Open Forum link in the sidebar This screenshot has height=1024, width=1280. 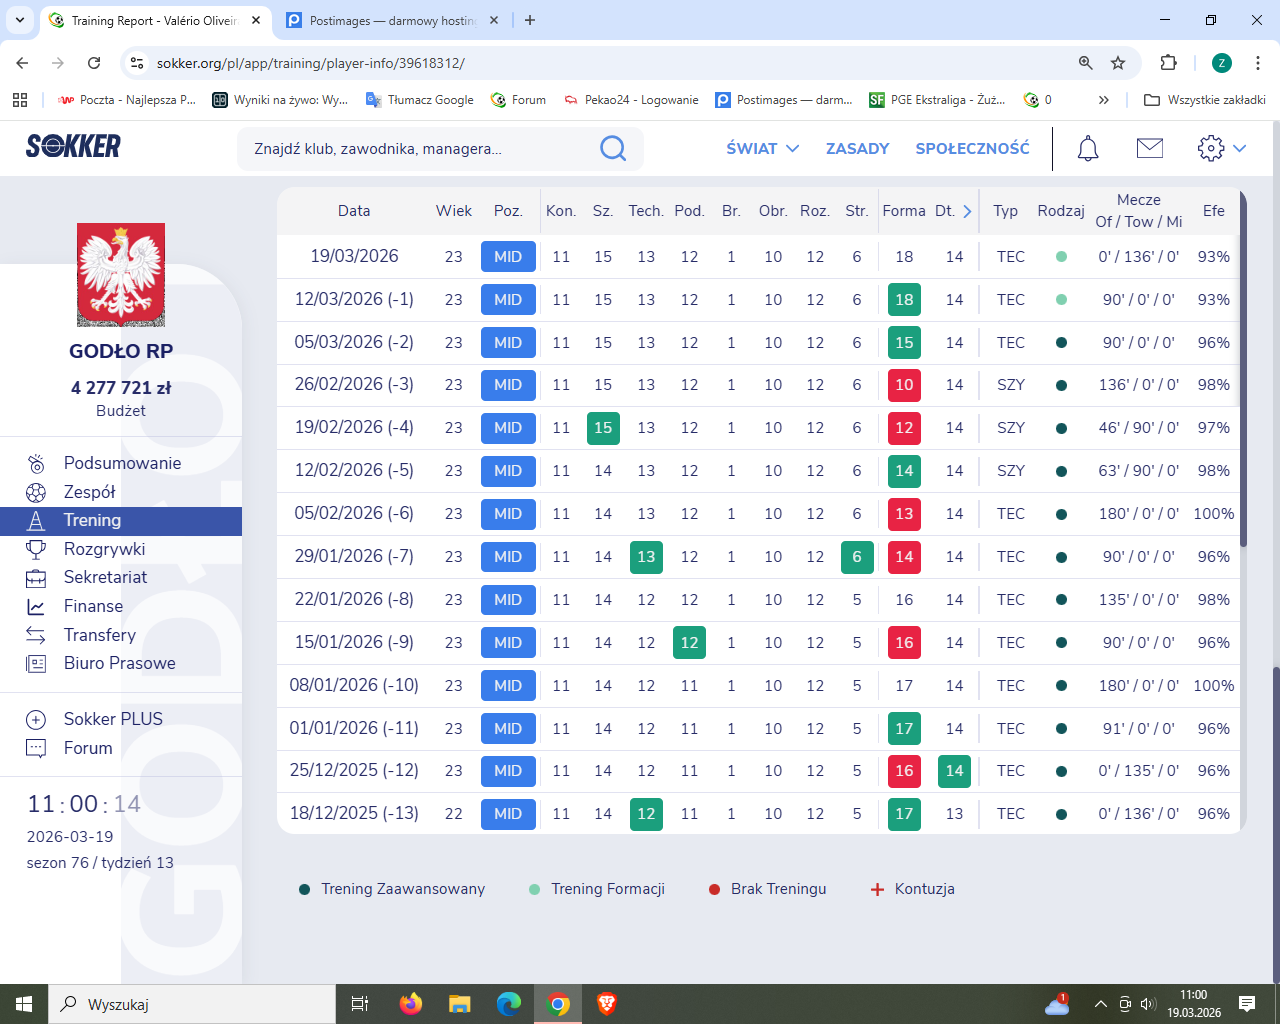coord(88,748)
